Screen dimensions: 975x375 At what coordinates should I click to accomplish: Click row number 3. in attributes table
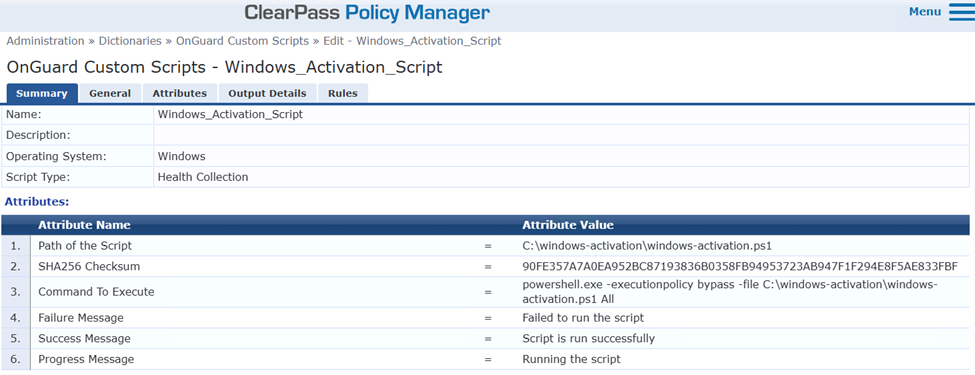pos(15,292)
